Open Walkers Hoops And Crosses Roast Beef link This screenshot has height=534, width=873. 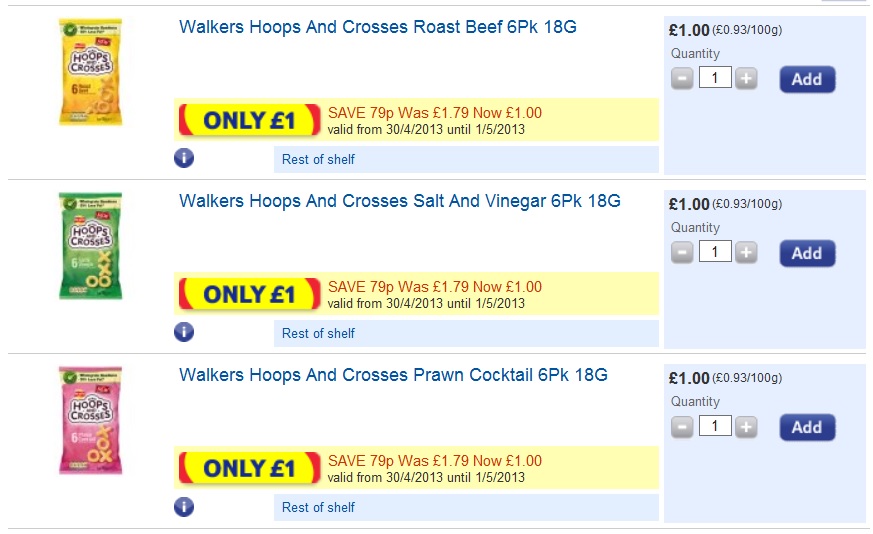(378, 28)
